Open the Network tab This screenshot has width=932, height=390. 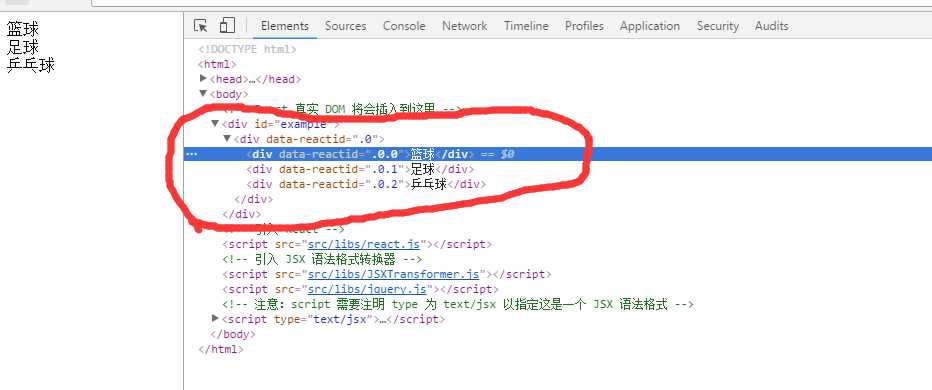click(x=465, y=26)
